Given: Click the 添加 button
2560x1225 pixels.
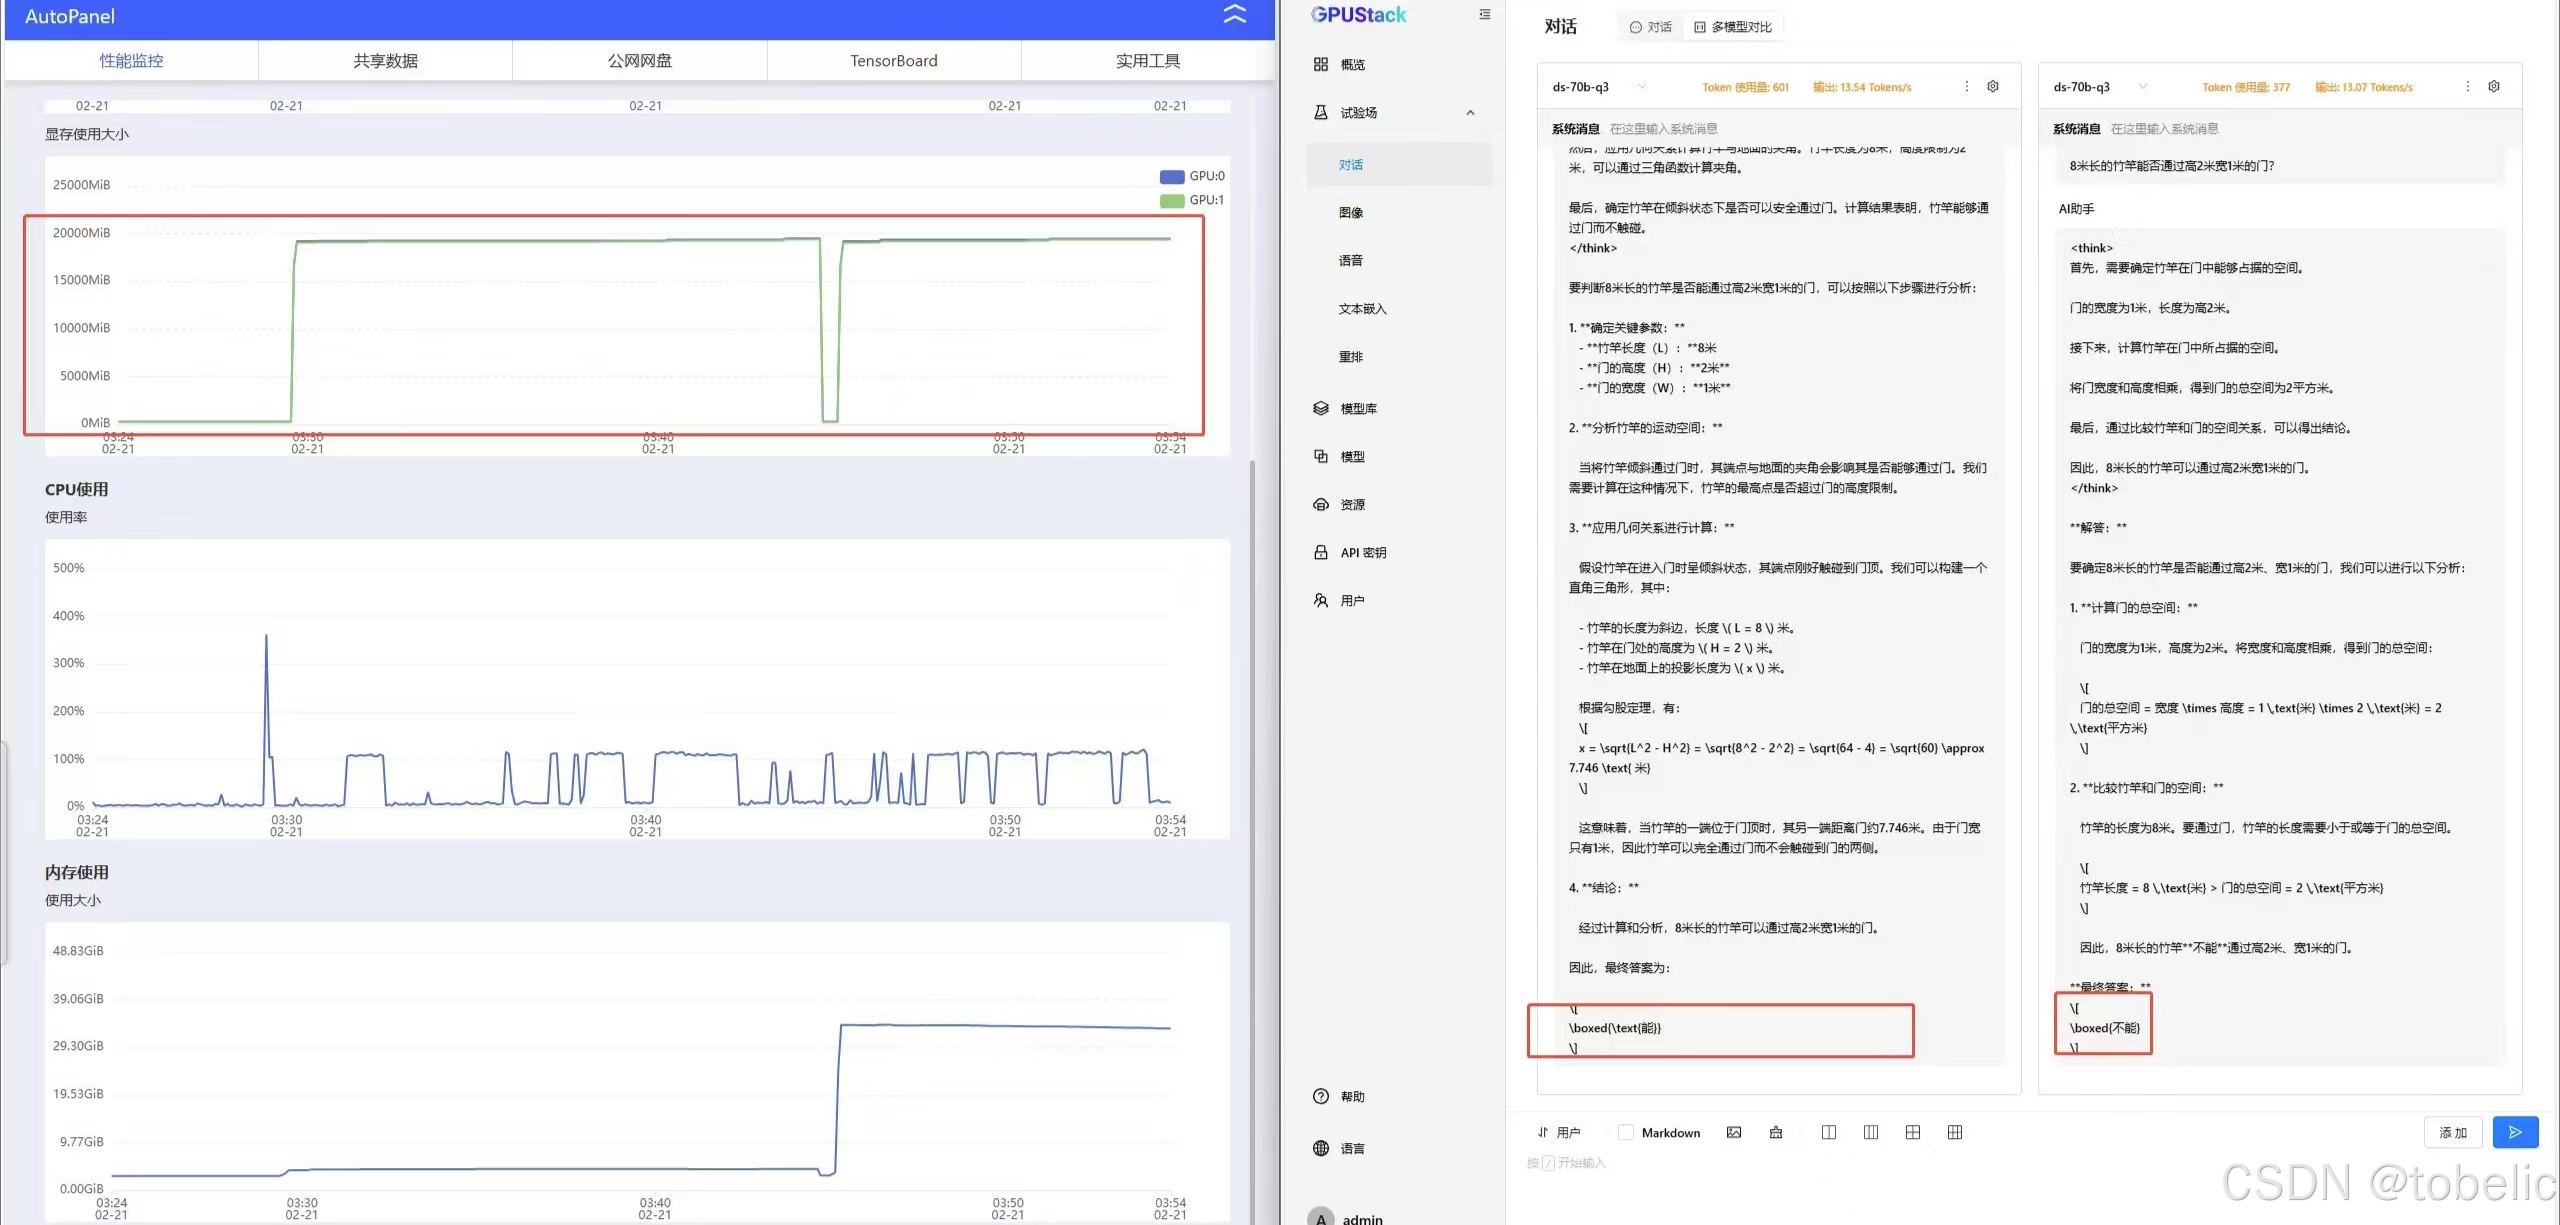Looking at the screenshot, I should pyautogui.click(x=2453, y=1132).
